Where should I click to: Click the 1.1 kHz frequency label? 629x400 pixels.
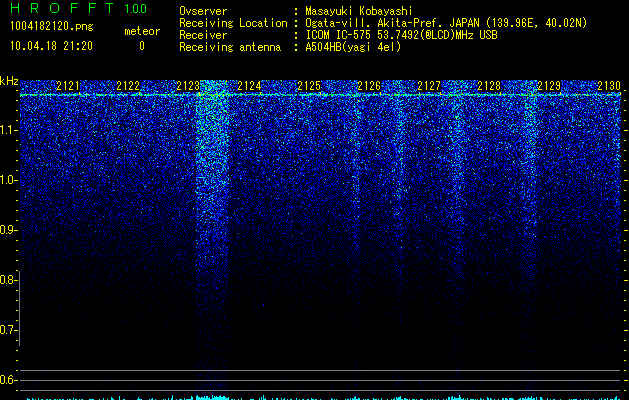click(x=7, y=130)
